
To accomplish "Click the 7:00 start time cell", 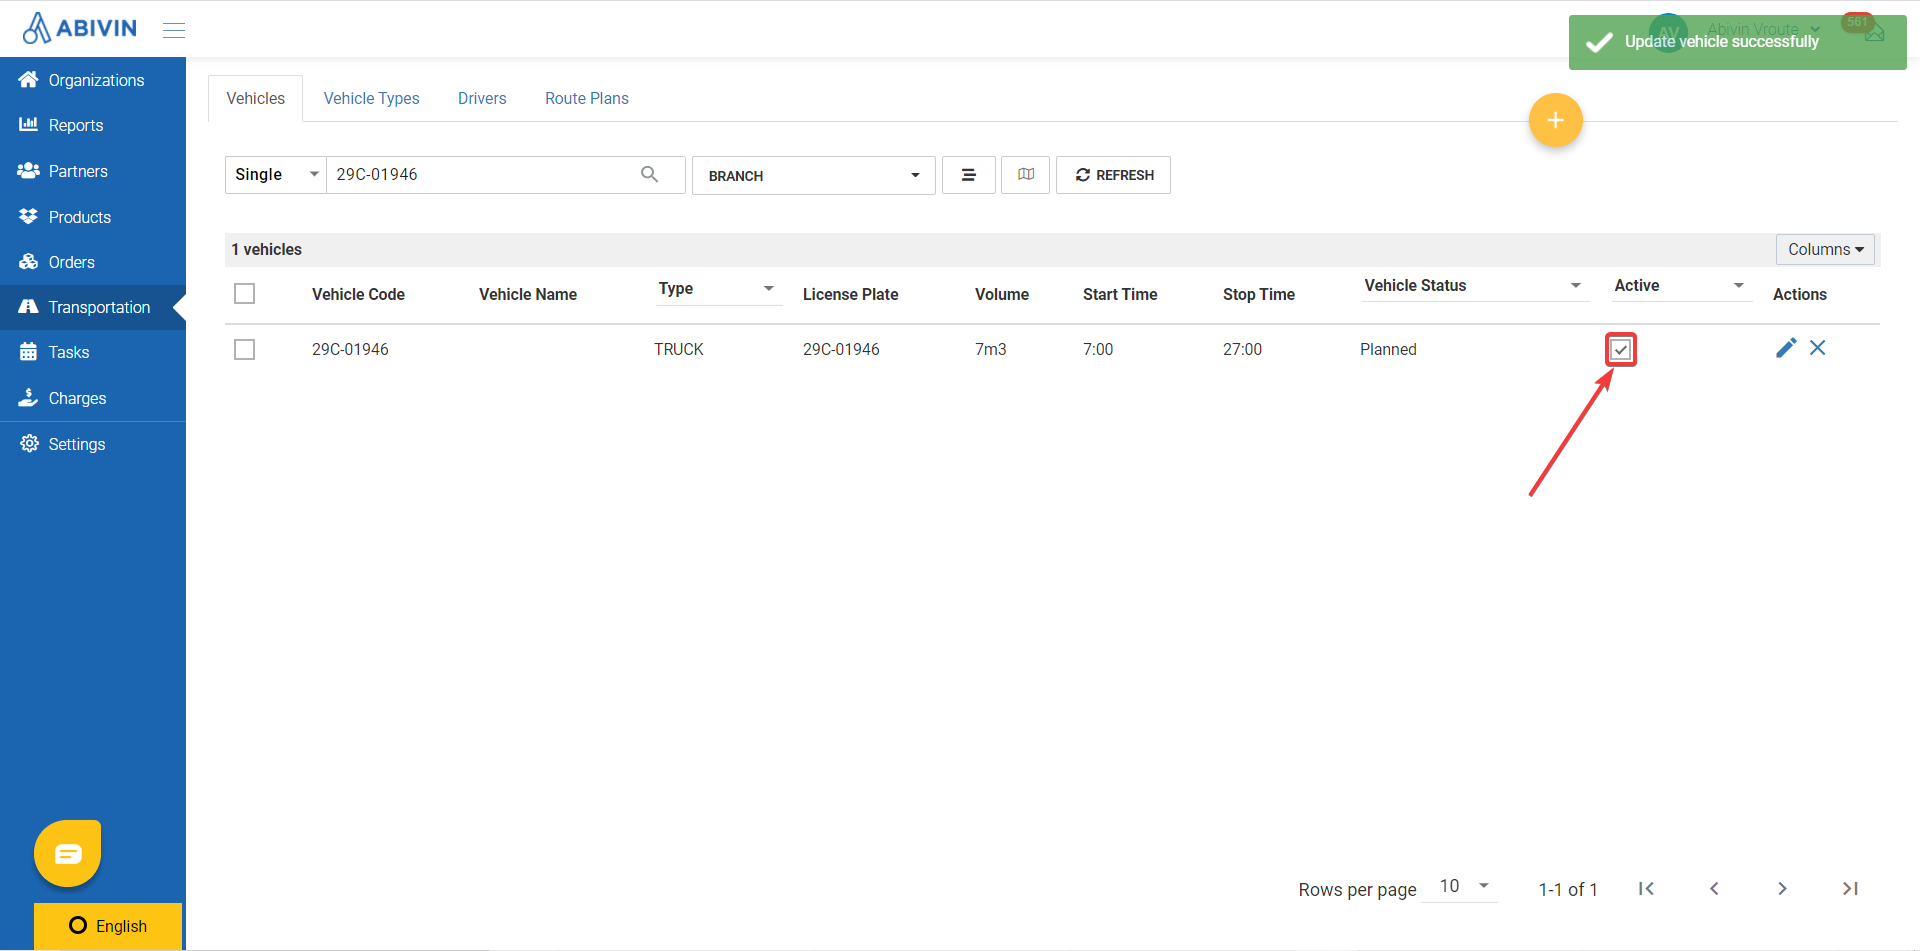I will pos(1098,349).
